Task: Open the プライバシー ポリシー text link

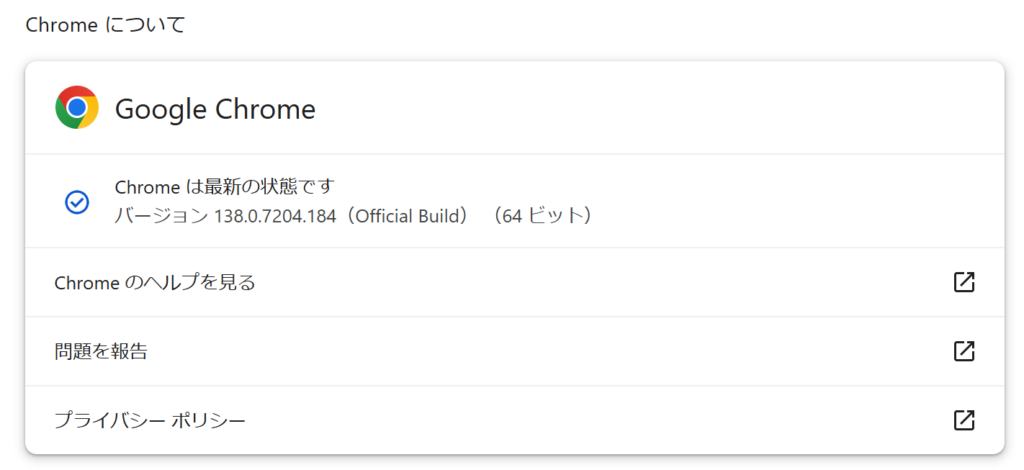Action: (150, 420)
